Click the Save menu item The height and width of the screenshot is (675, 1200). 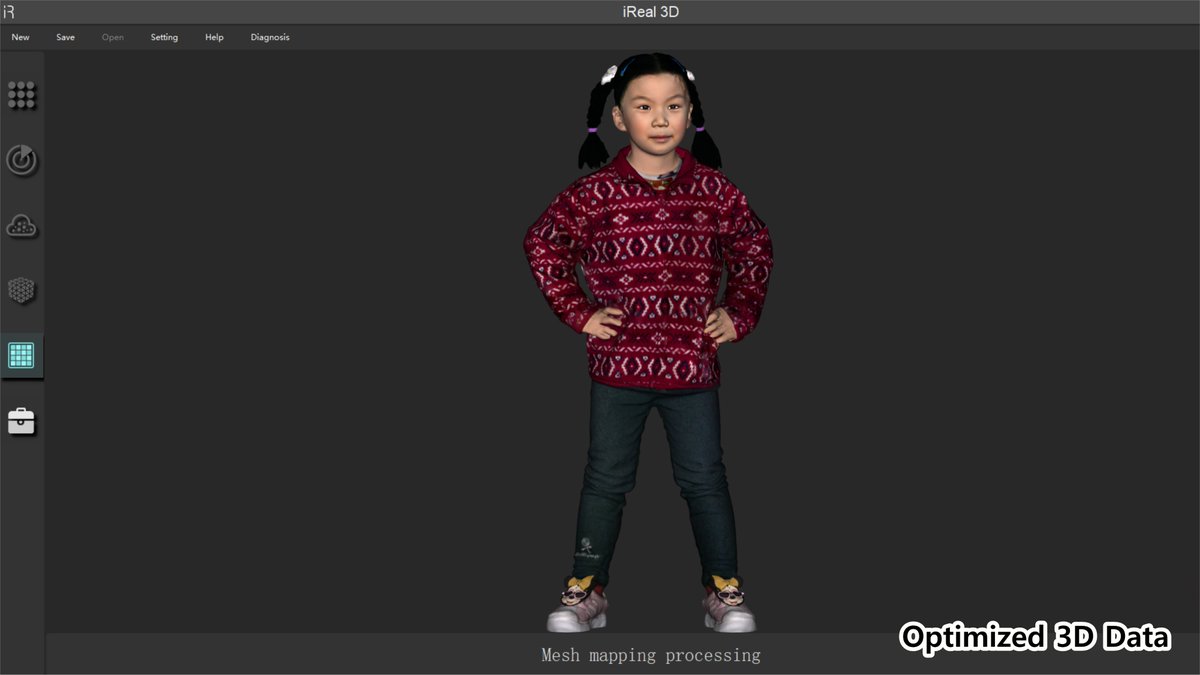coord(65,38)
